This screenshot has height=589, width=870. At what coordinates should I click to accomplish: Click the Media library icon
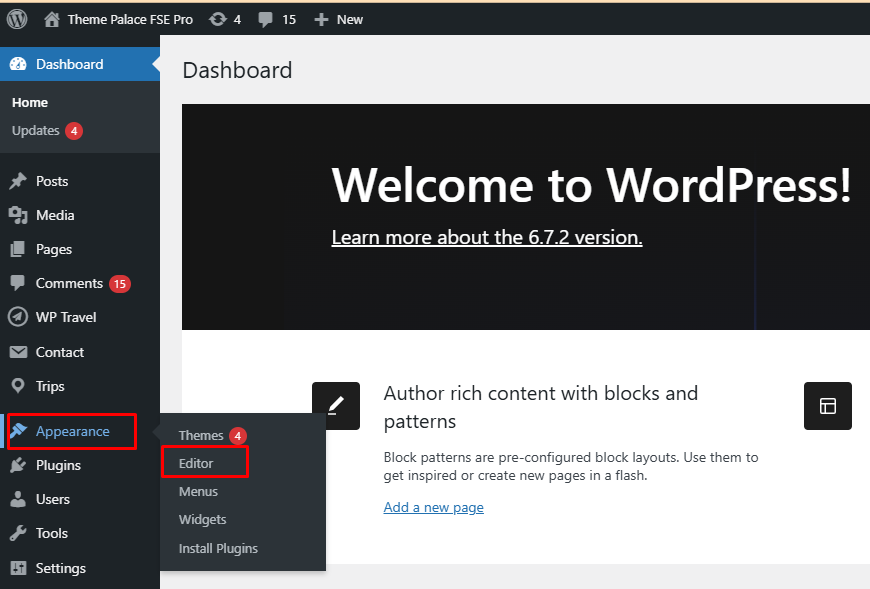pos(18,215)
